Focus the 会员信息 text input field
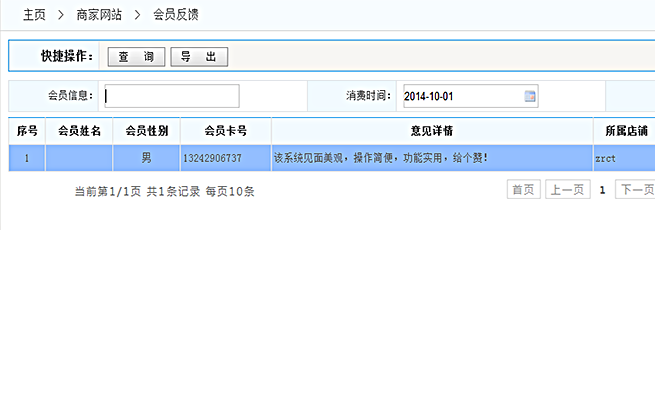This screenshot has width=655, height=413. coord(171,96)
